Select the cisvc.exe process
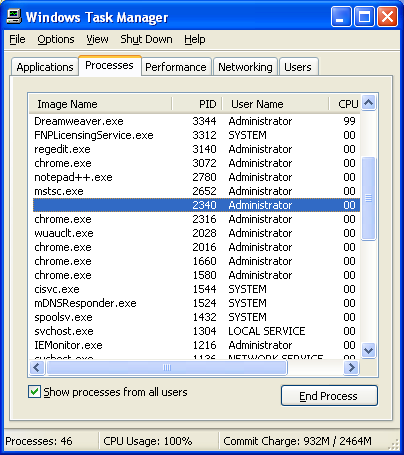This screenshot has width=404, height=455. [196, 289]
